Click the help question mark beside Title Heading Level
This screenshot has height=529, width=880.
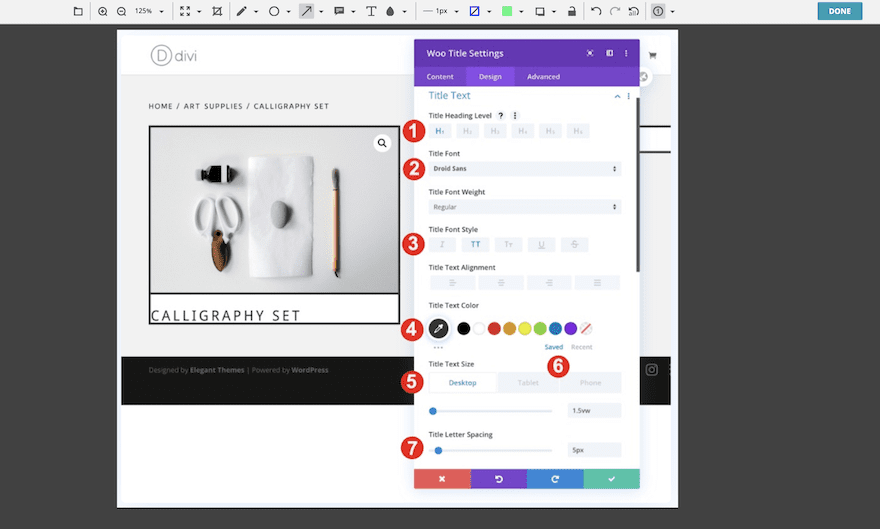(501, 116)
